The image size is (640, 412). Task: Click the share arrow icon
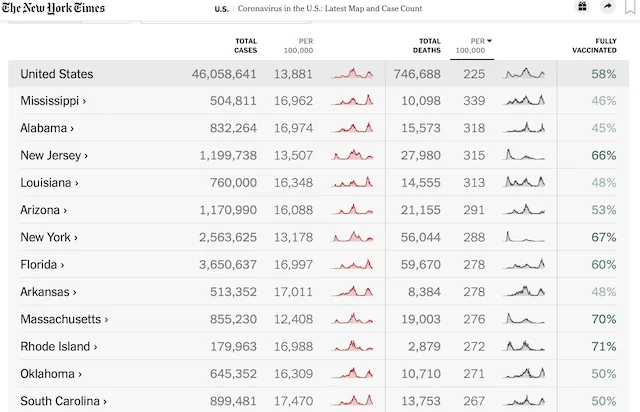point(607,7)
